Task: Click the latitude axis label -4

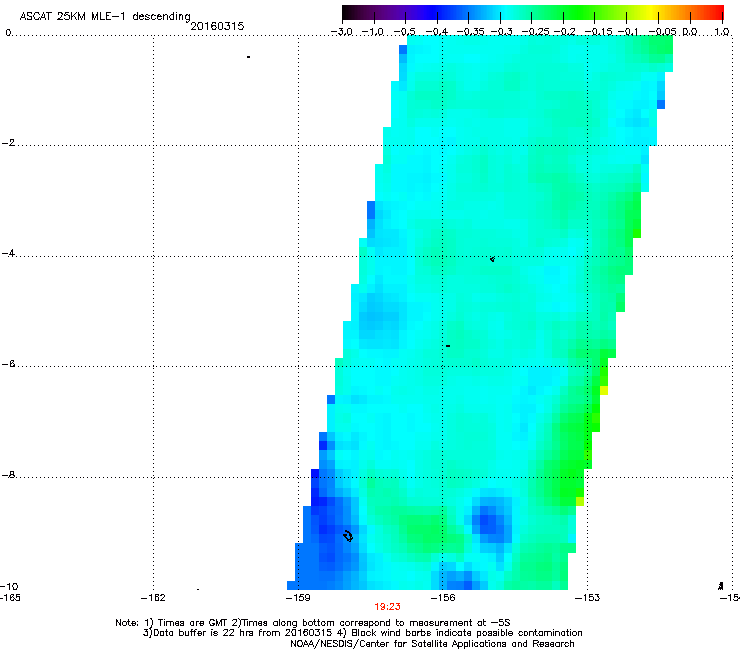Action: pos(8,253)
